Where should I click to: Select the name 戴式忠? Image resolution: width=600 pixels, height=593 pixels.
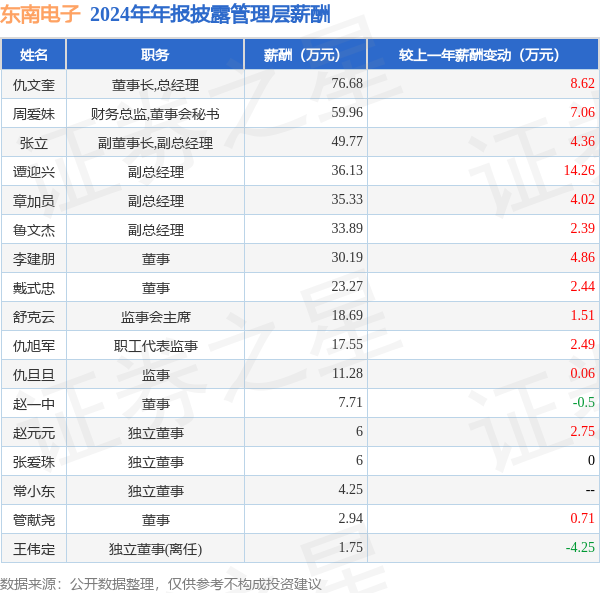pyautogui.click(x=34, y=288)
